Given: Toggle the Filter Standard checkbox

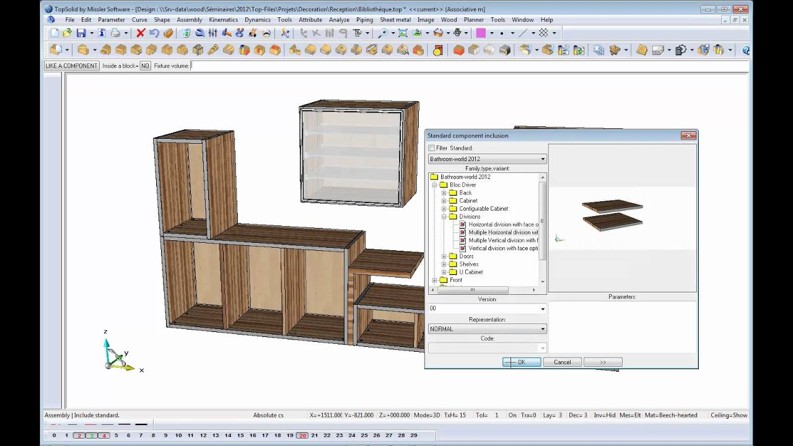Looking at the screenshot, I should (431, 148).
